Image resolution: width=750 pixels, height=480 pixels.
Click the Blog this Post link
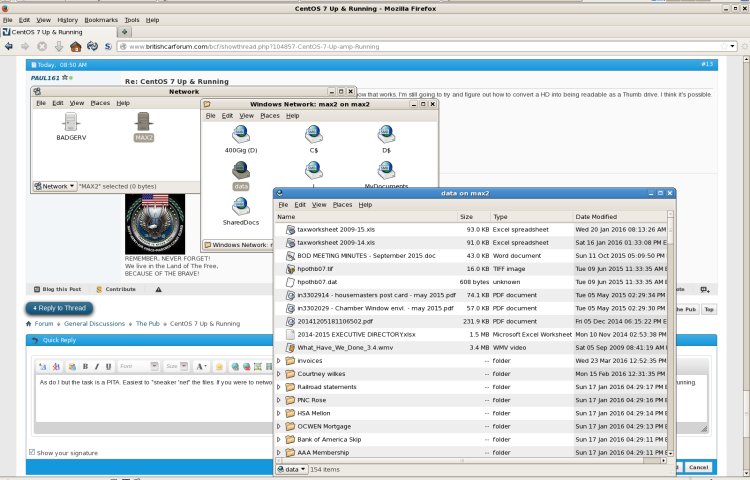pos(57,289)
